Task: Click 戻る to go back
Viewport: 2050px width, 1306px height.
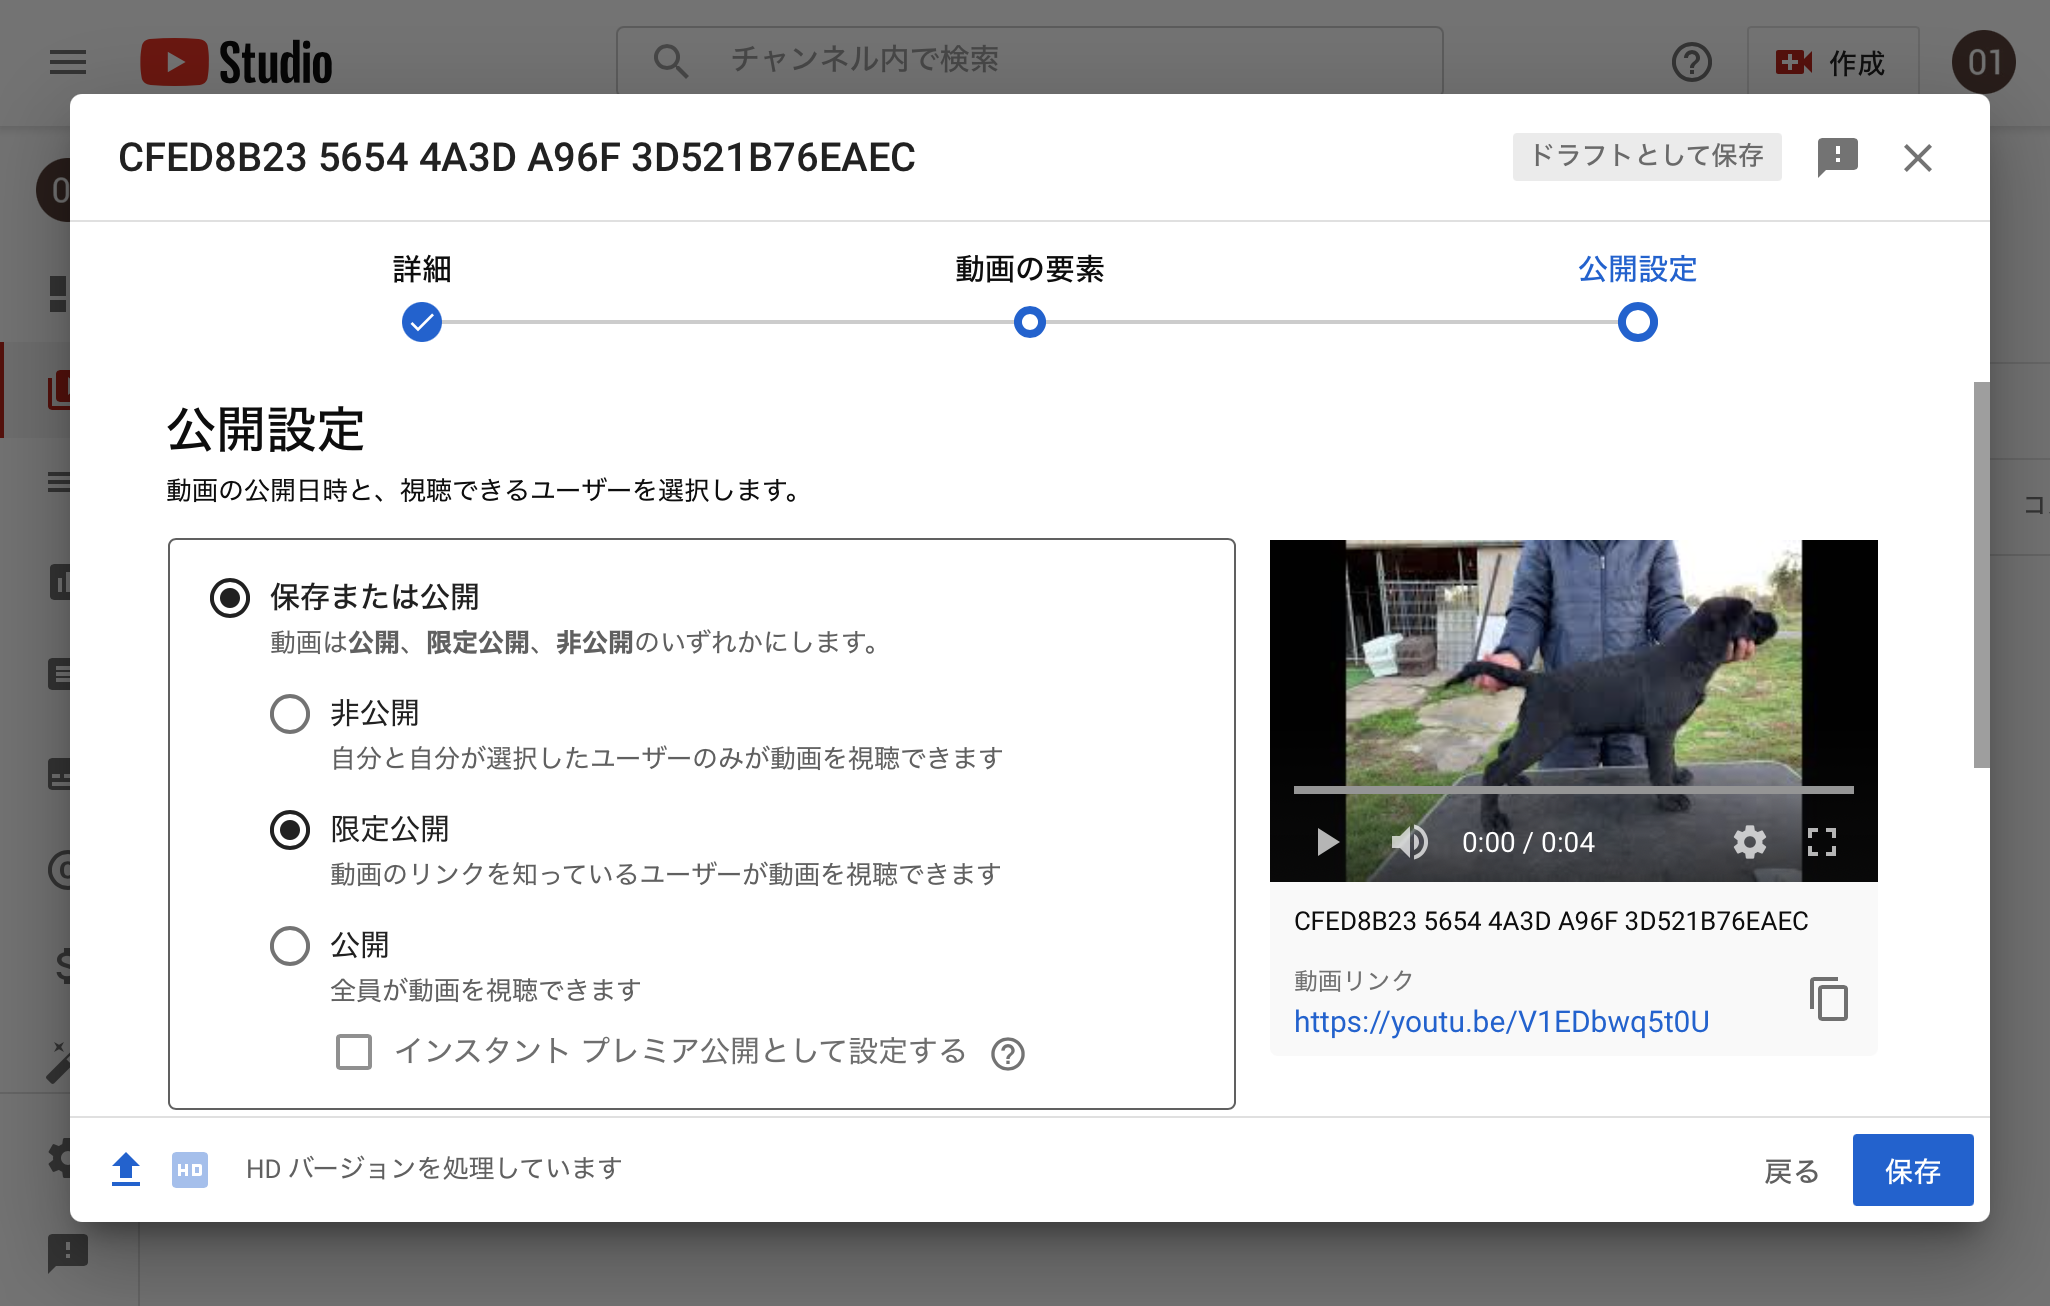Action: 1792,1171
